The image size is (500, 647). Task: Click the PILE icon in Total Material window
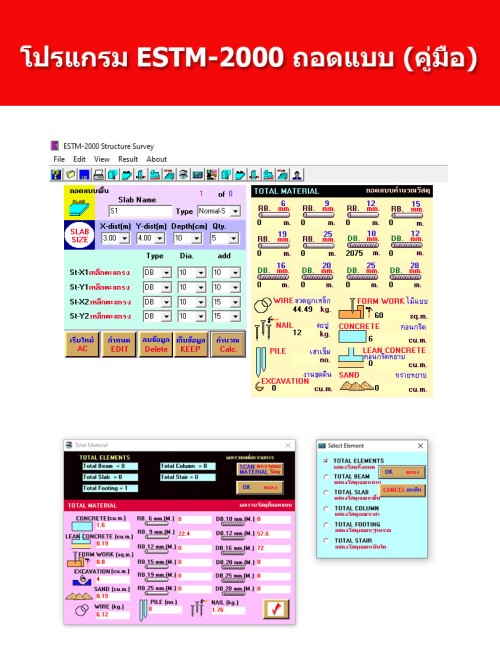tap(143, 610)
